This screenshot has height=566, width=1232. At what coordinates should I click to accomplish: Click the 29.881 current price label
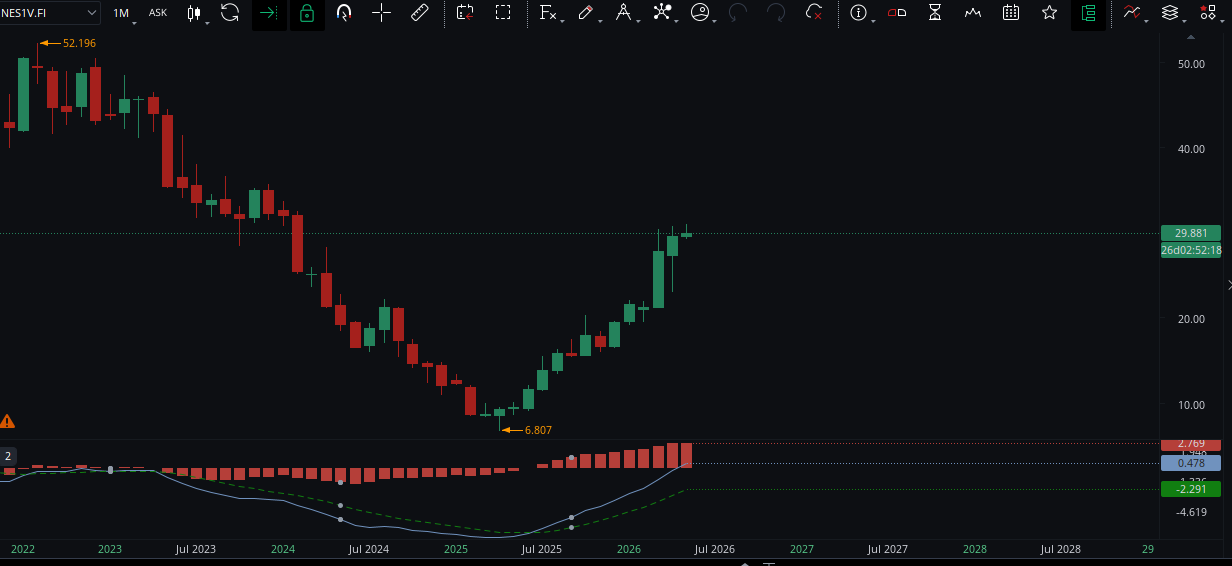pyautogui.click(x=1191, y=233)
